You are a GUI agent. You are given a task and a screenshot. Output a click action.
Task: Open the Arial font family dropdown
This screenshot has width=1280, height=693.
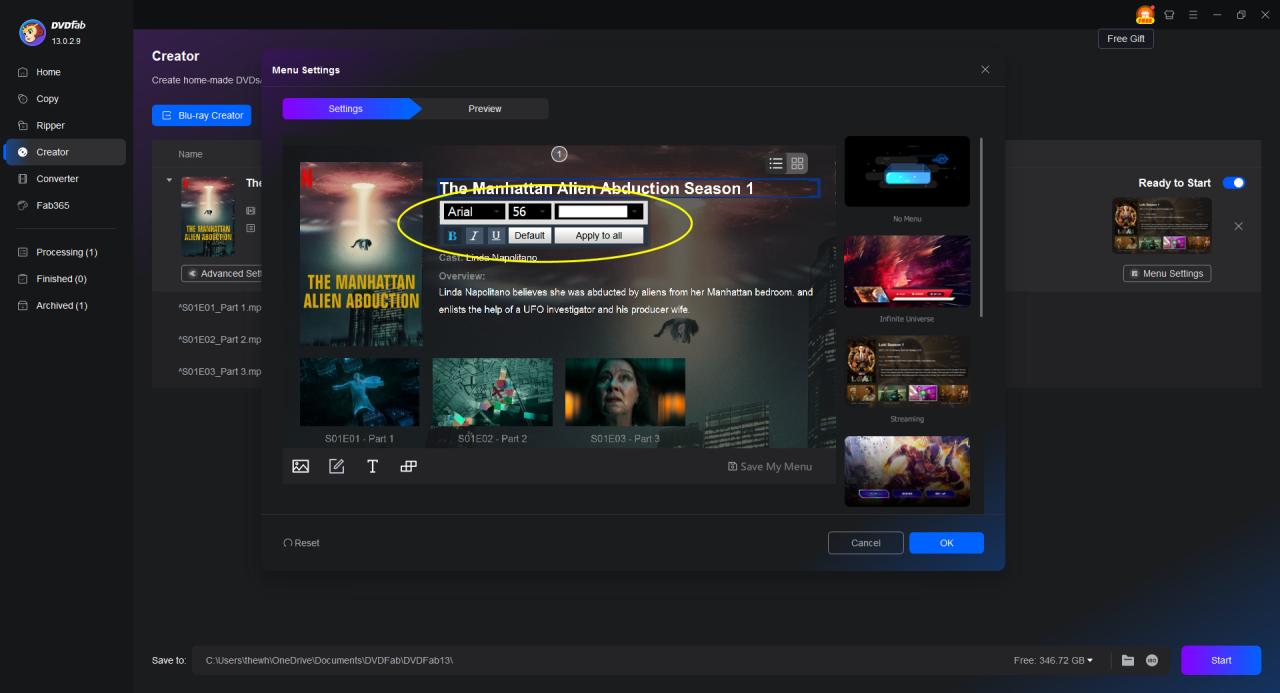[x=474, y=212]
